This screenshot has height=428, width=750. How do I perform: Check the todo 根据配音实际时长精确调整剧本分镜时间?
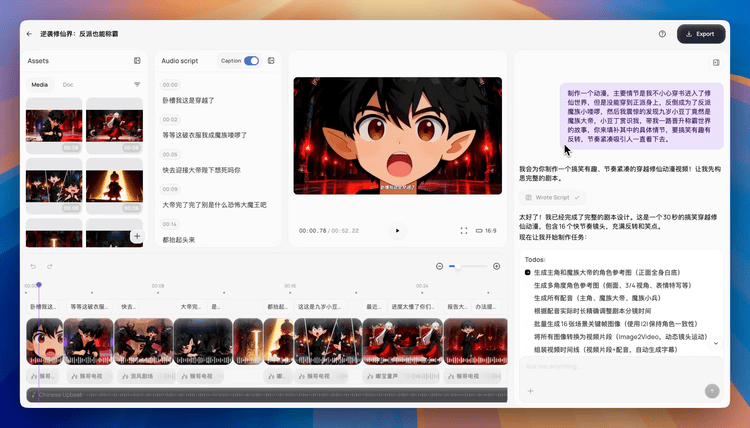coord(528,311)
